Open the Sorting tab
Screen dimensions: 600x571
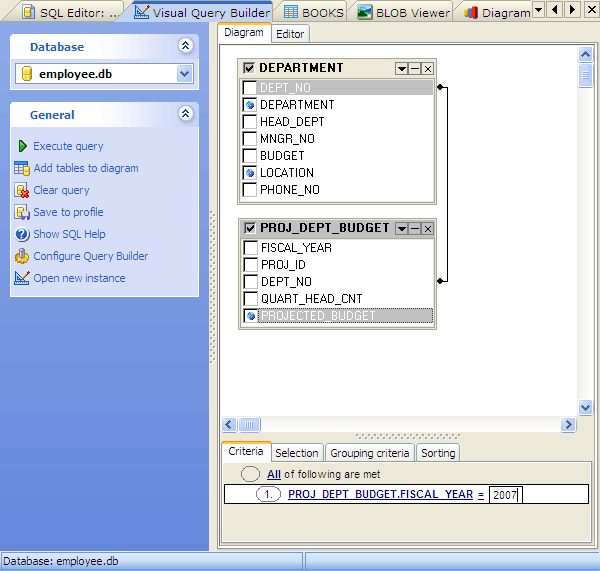click(438, 453)
